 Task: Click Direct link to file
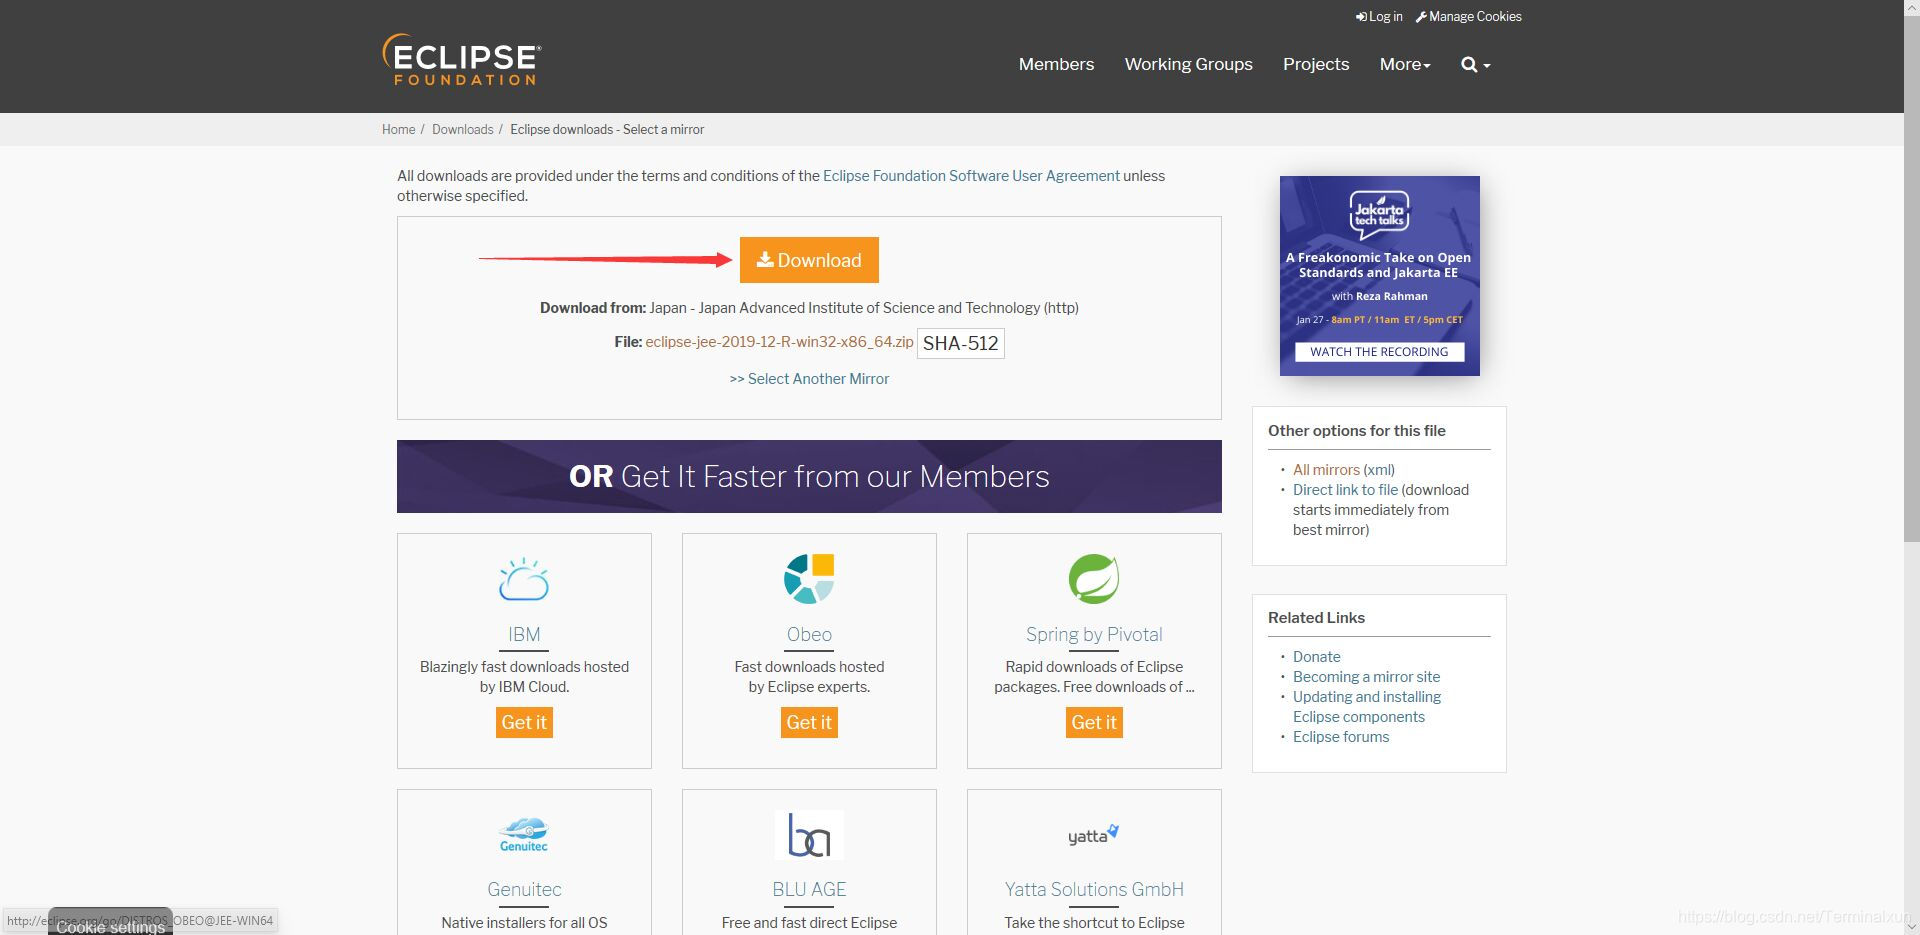[1345, 490]
